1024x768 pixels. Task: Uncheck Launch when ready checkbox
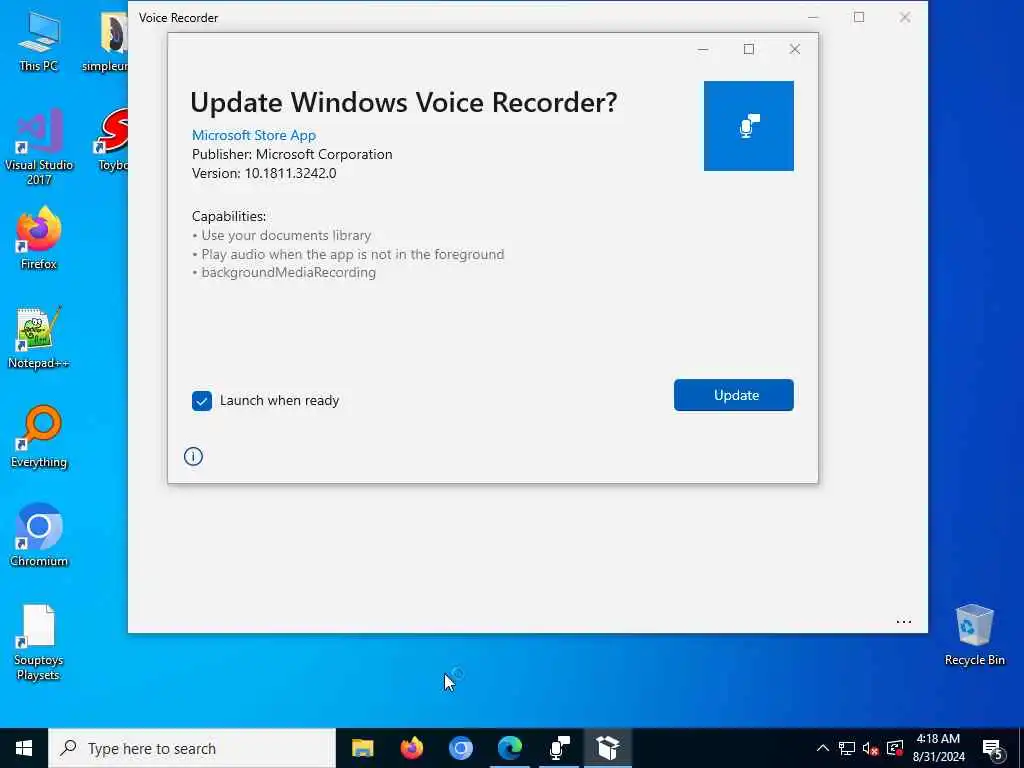coord(202,400)
